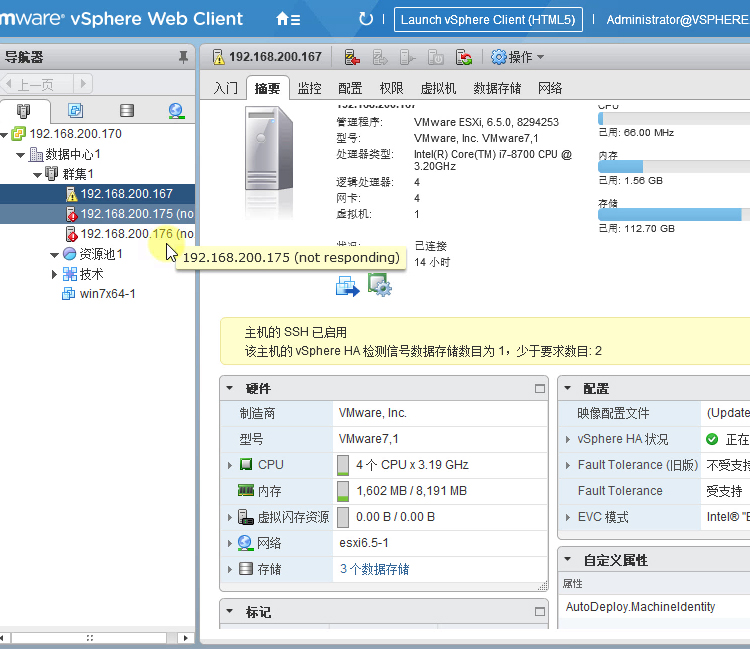Switch to the 虚拟机 tab
750x649 pixels.
[x=438, y=88]
